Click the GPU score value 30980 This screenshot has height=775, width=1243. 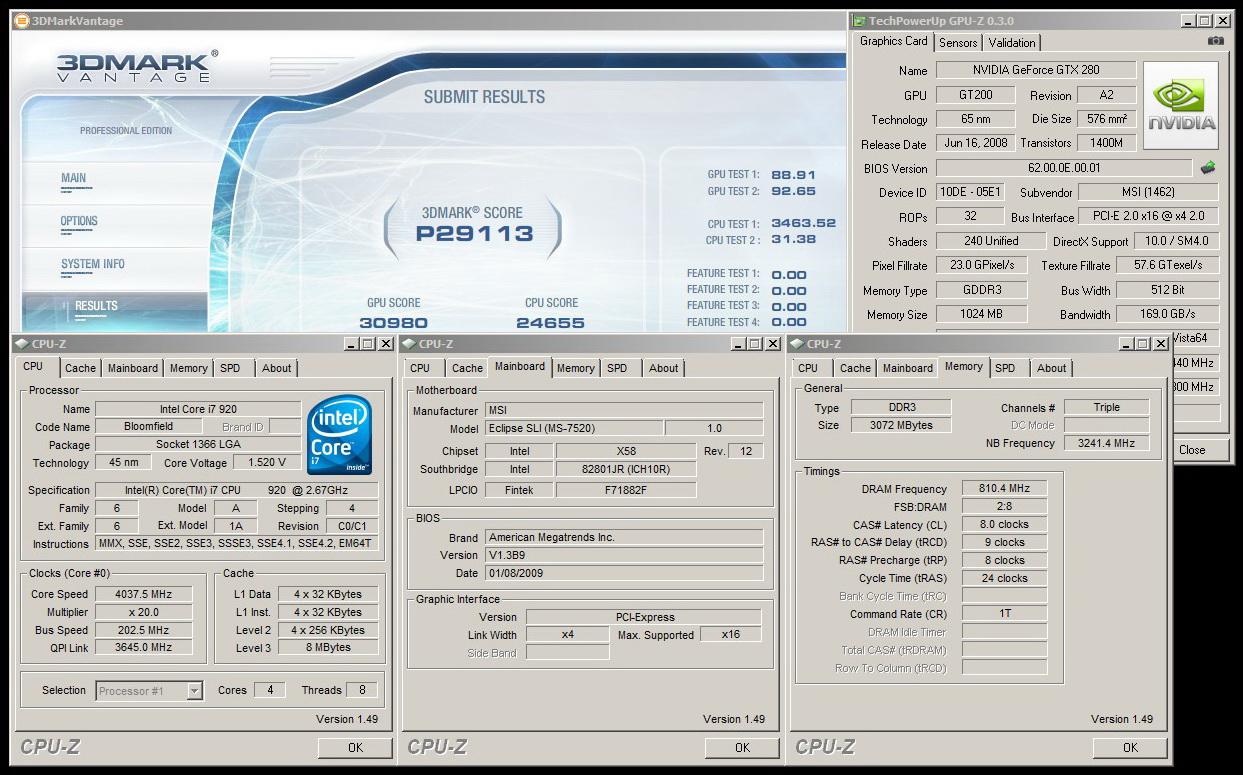393,322
